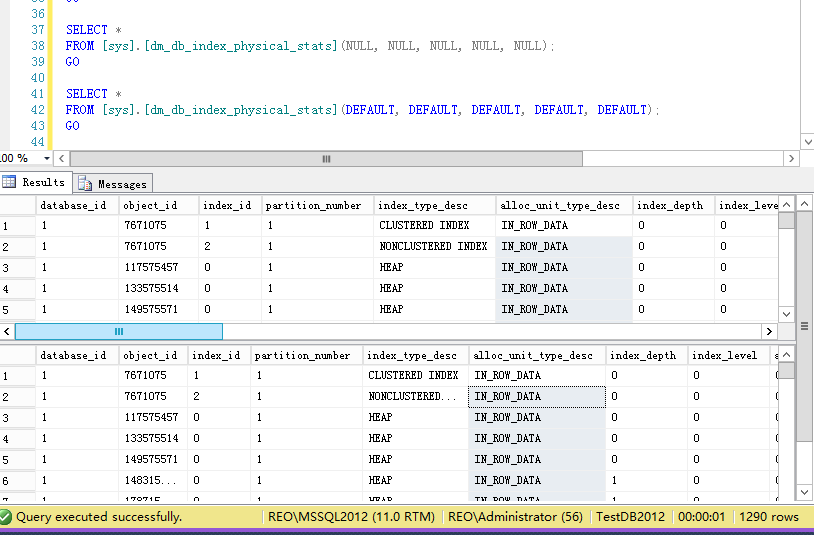This screenshot has width=814, height=535.
Task: Click first result grid scroll-left arrow
Action: 7,332
